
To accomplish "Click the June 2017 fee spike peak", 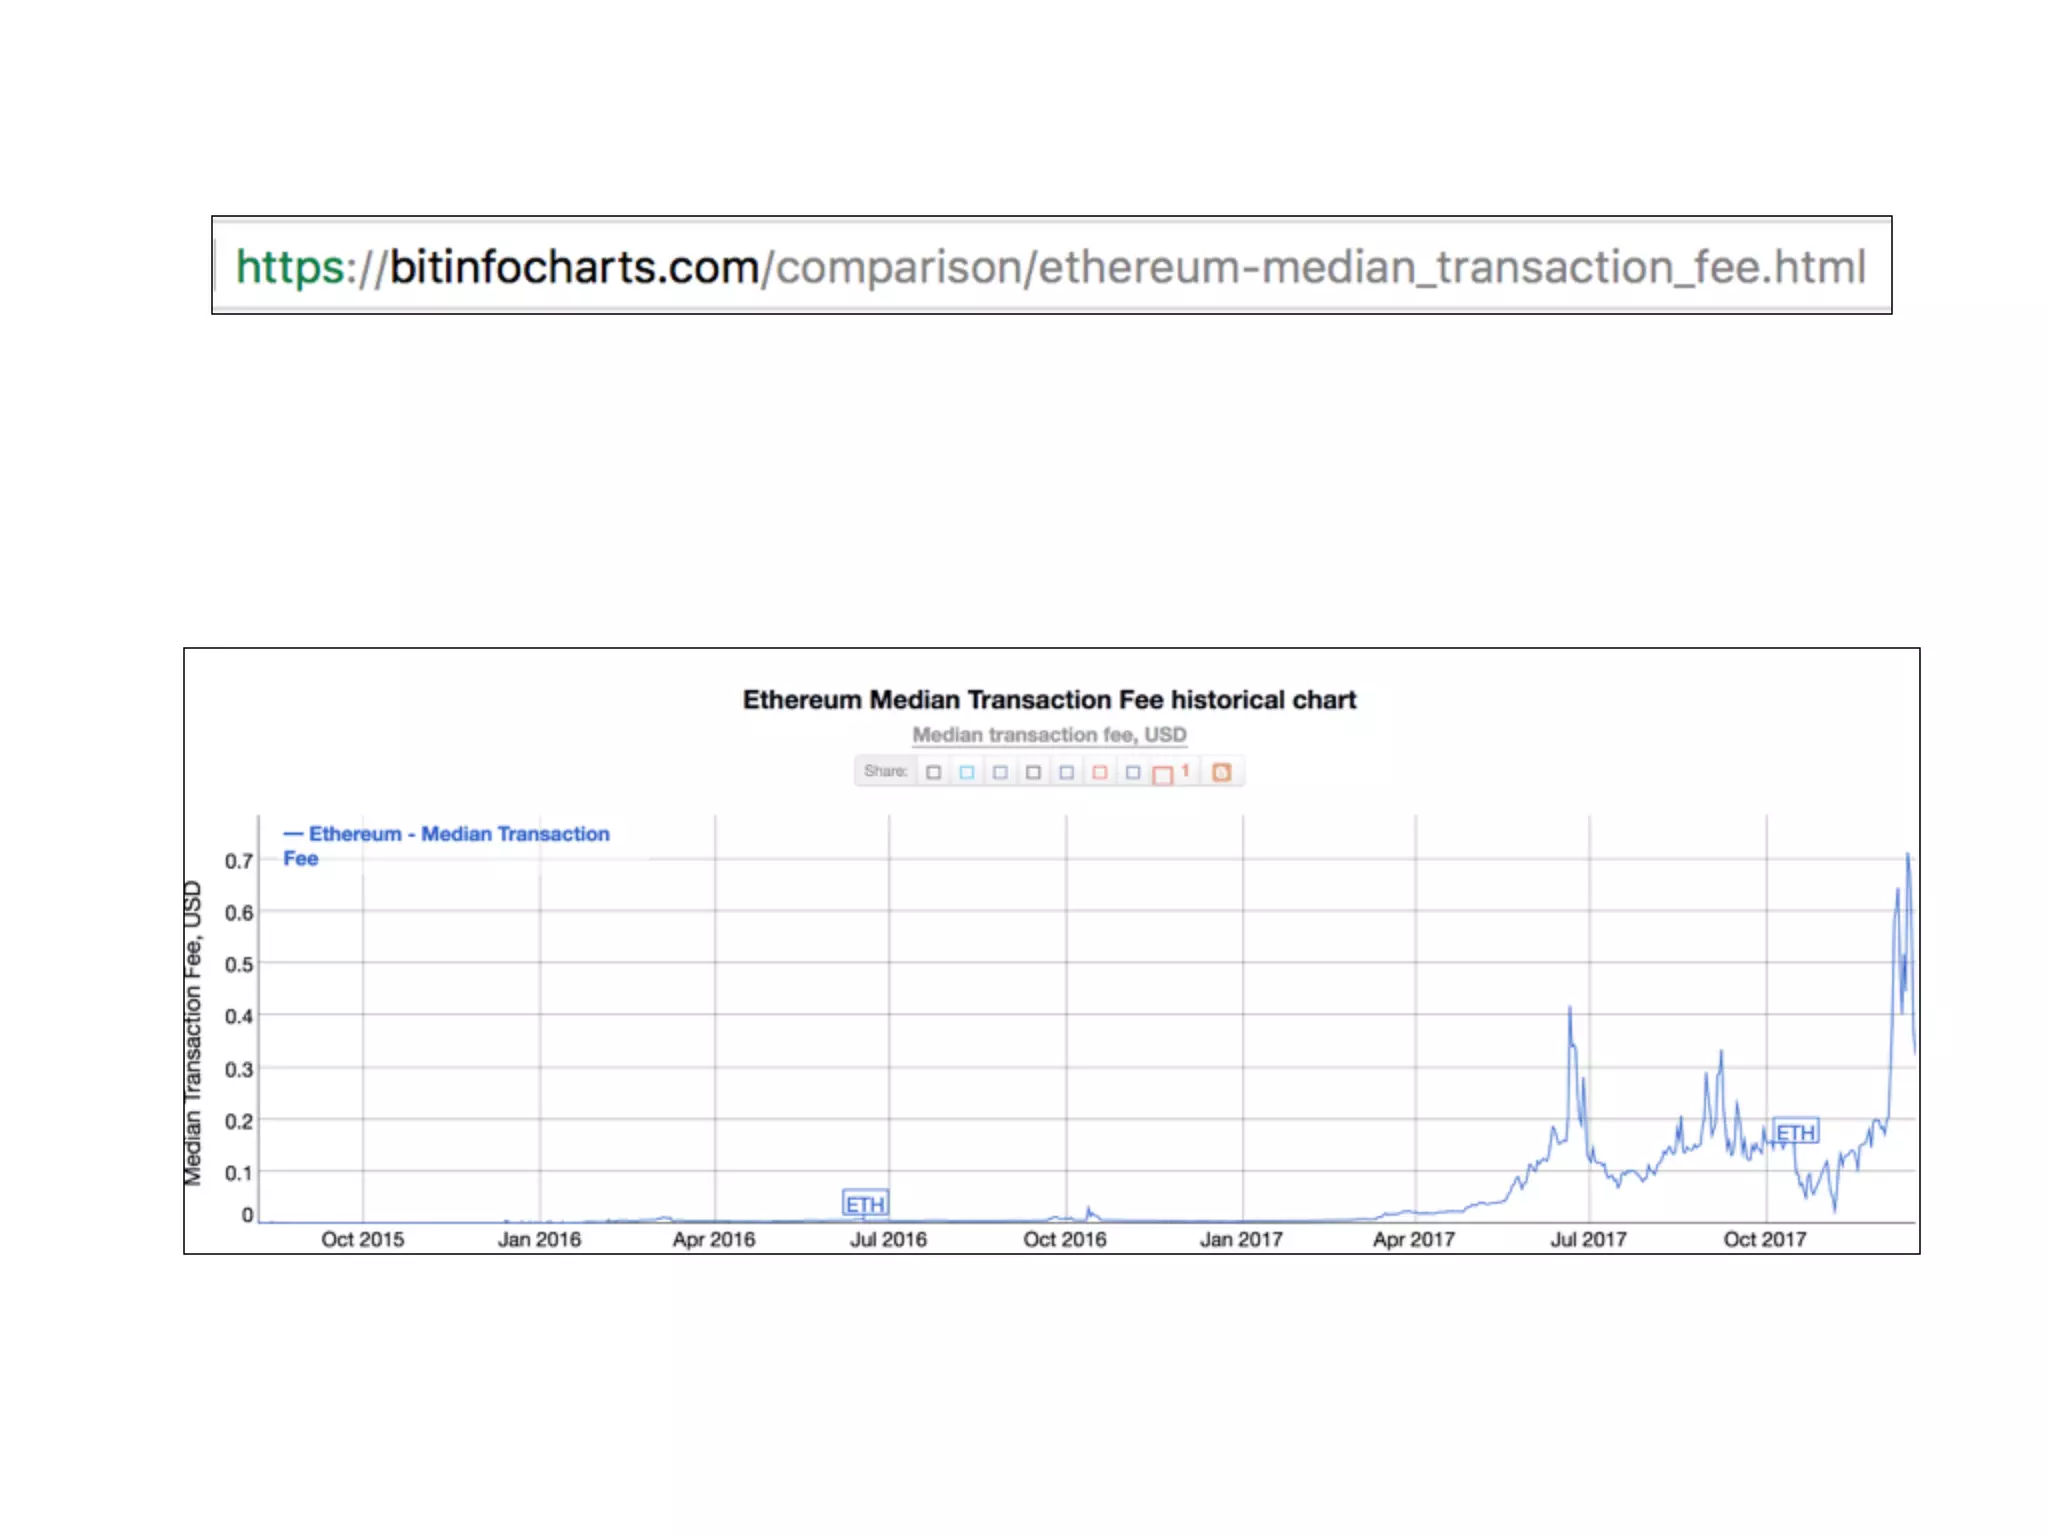I will point(1570,1008).
